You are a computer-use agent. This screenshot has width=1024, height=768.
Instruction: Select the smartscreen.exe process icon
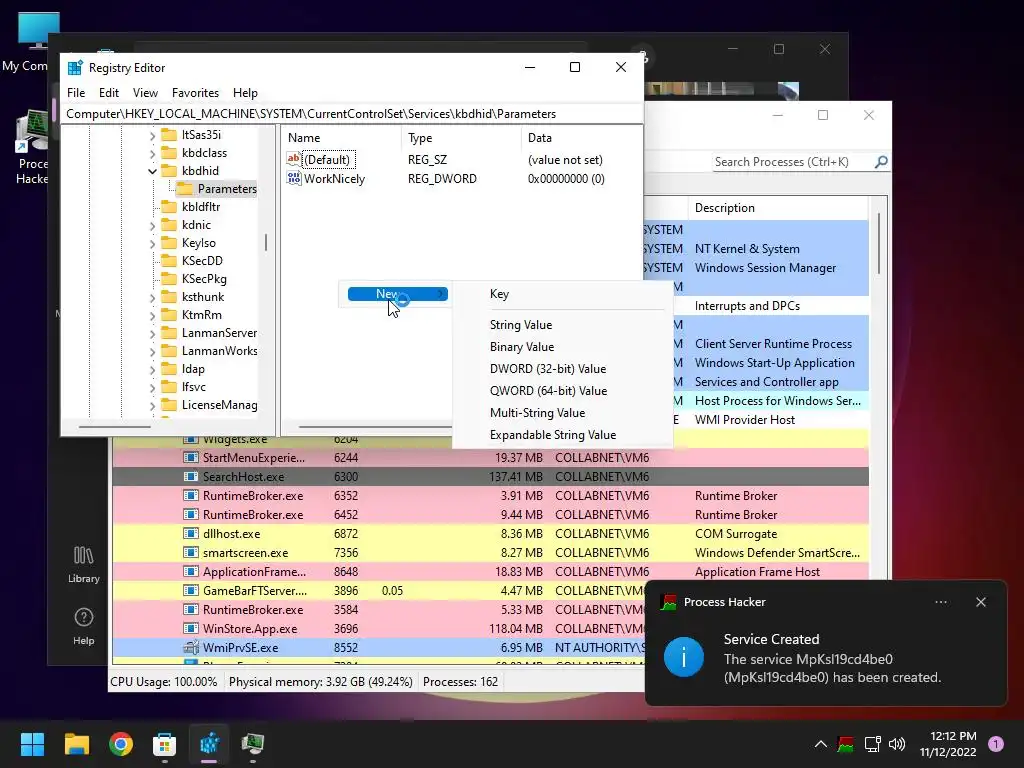click(x=191, y=552)
